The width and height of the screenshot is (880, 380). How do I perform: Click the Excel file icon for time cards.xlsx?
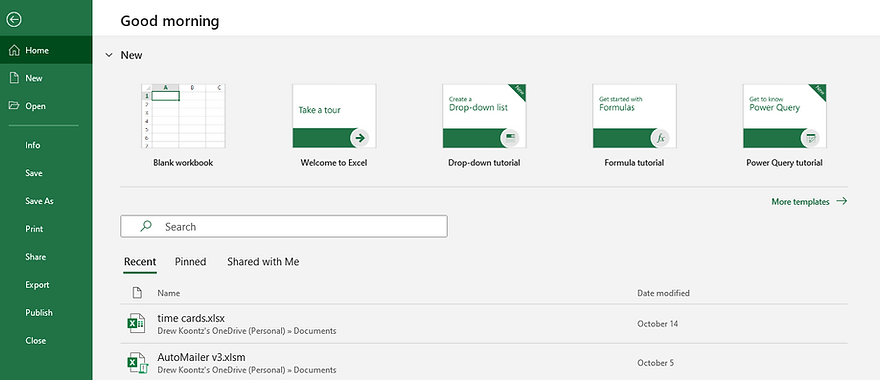coord(135,323)
